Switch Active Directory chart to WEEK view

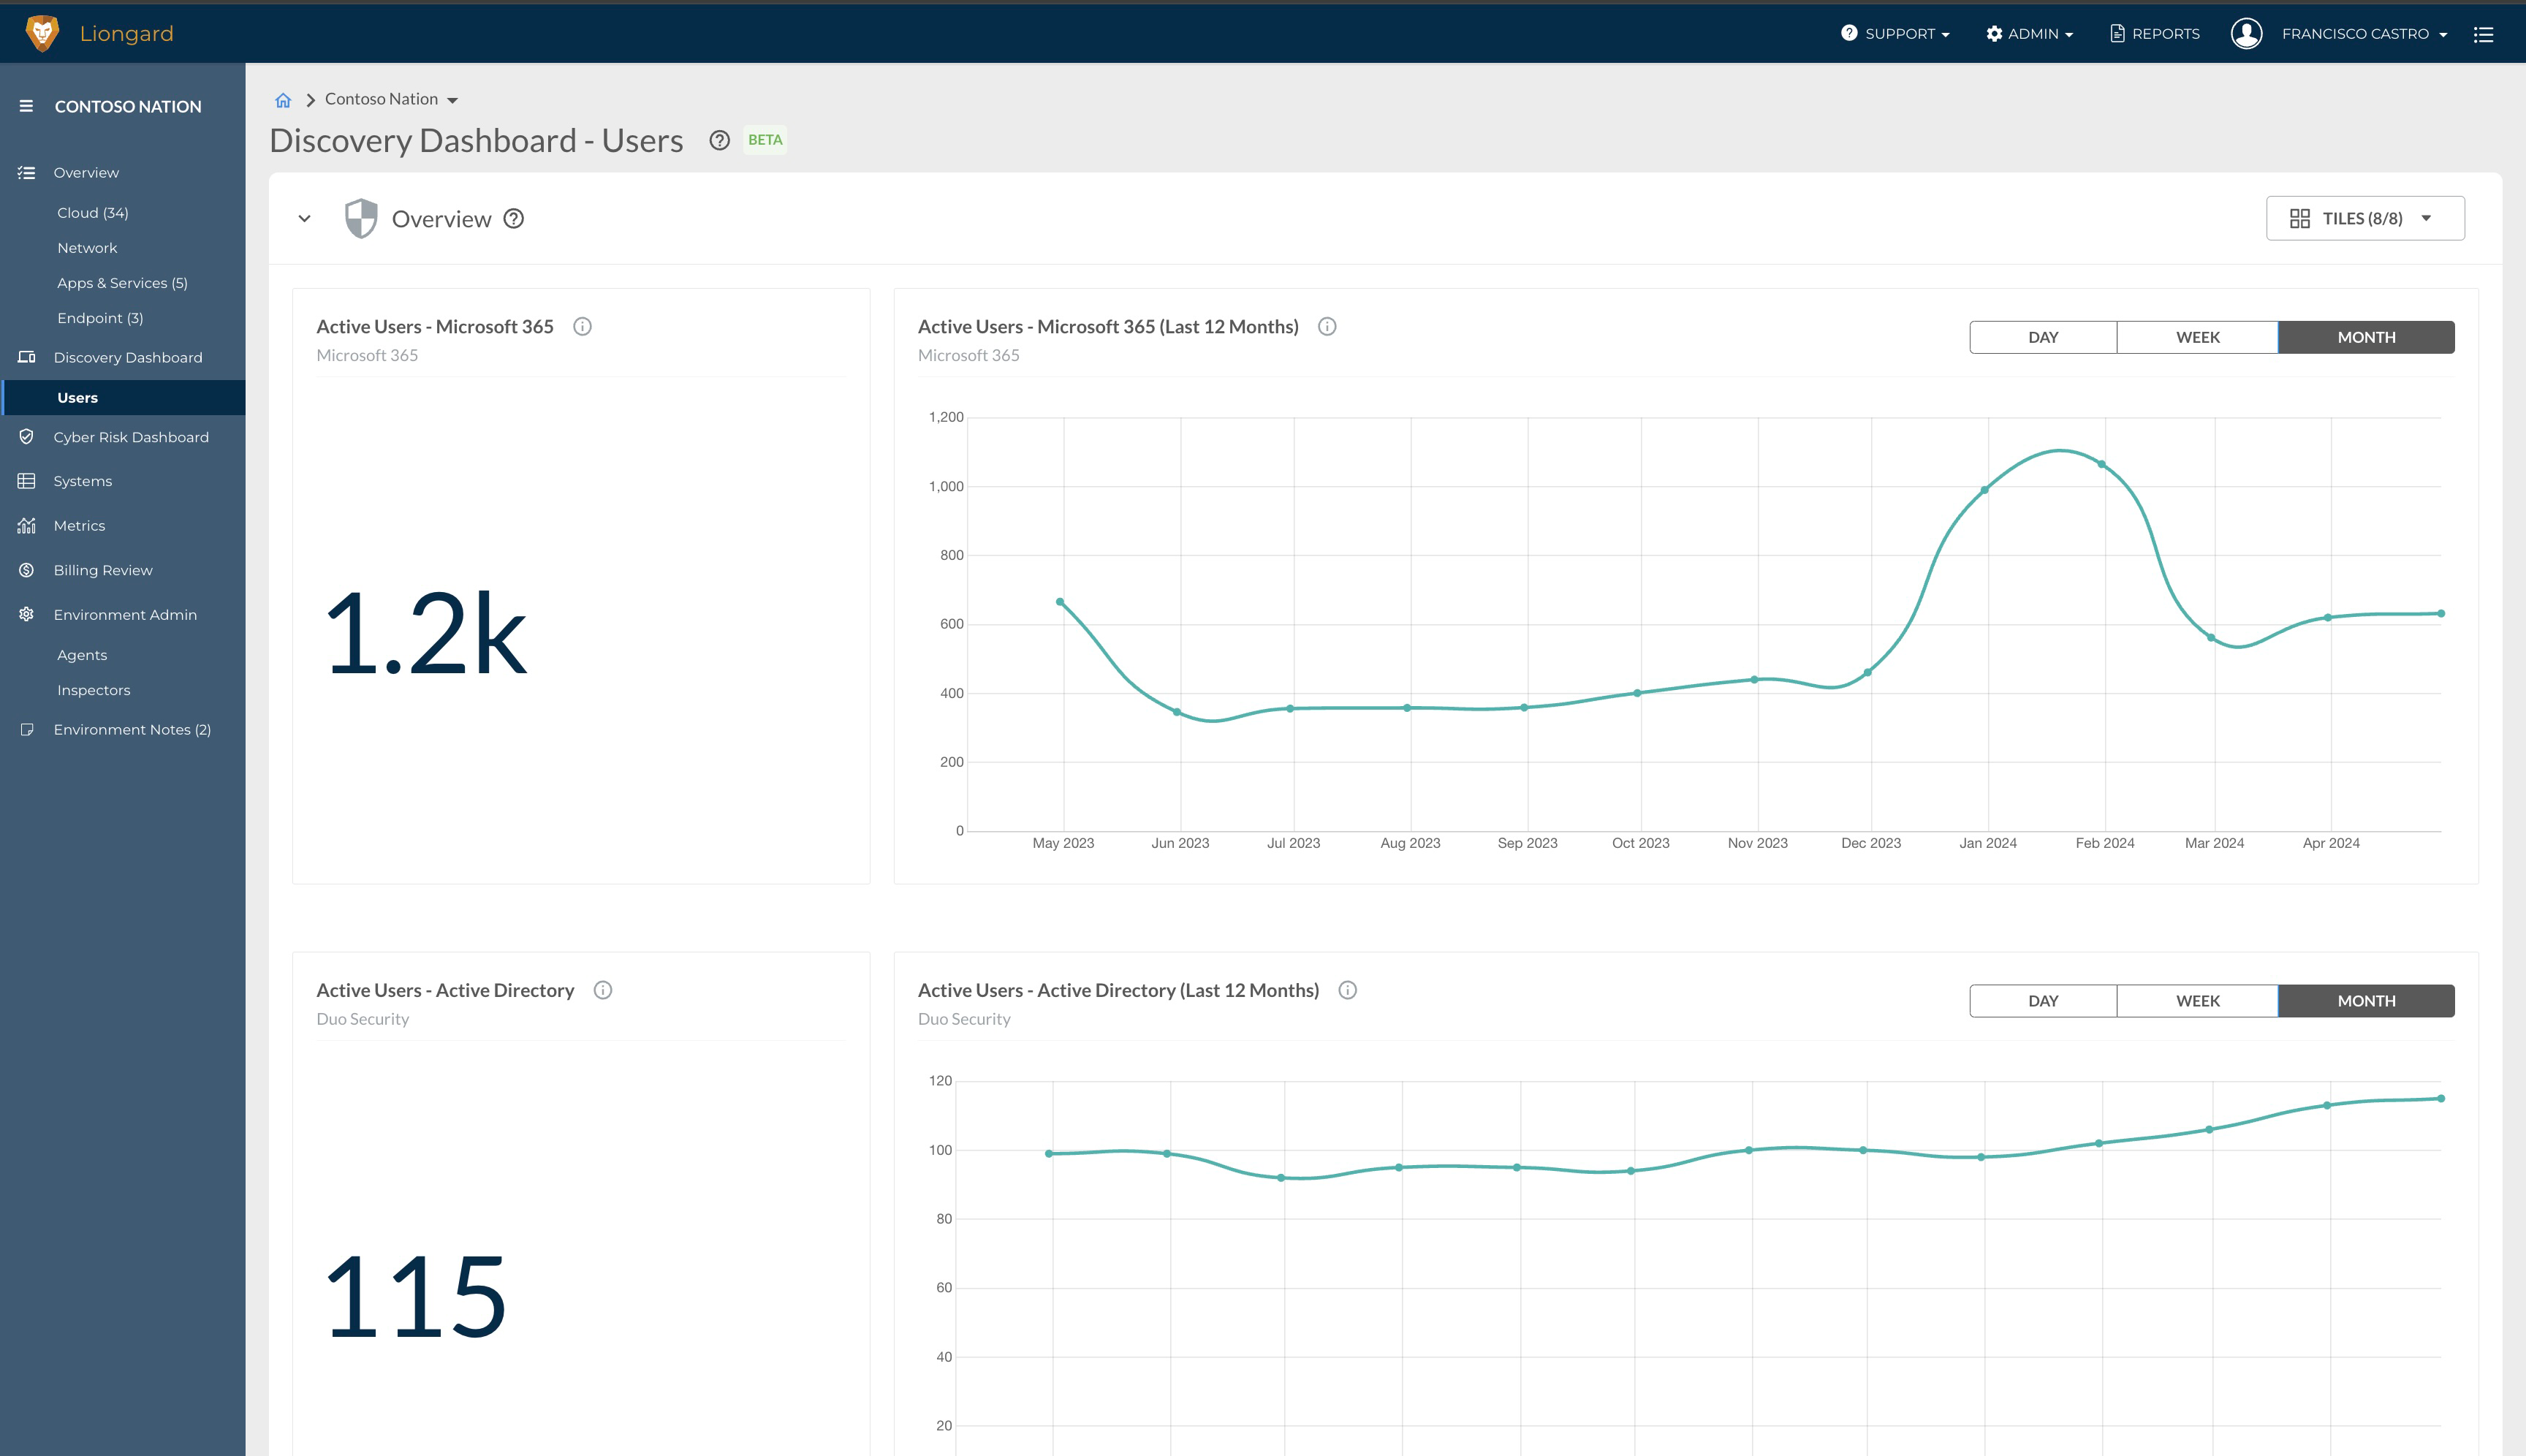pos(2197,1001)
